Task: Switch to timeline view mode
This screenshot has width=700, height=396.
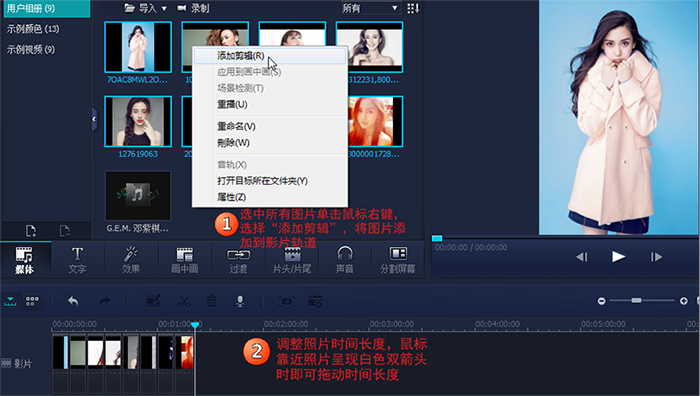Action: tap(10, 302)
